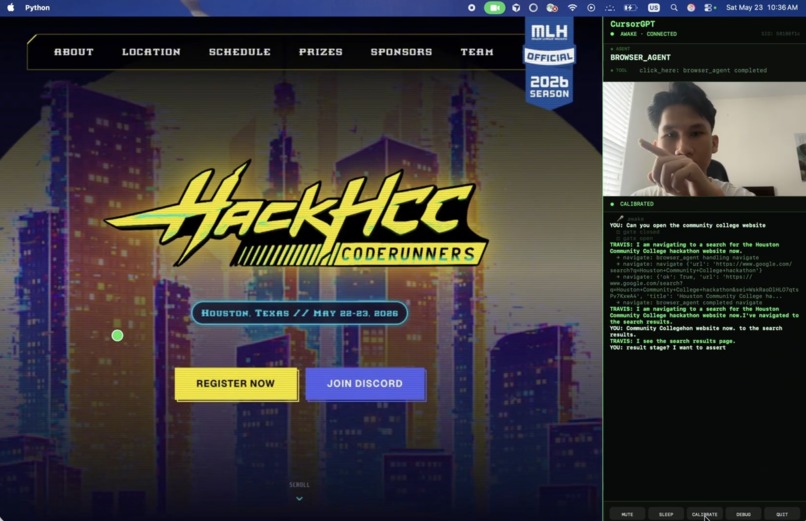Click the CursorGPT title in side panel

632,24
